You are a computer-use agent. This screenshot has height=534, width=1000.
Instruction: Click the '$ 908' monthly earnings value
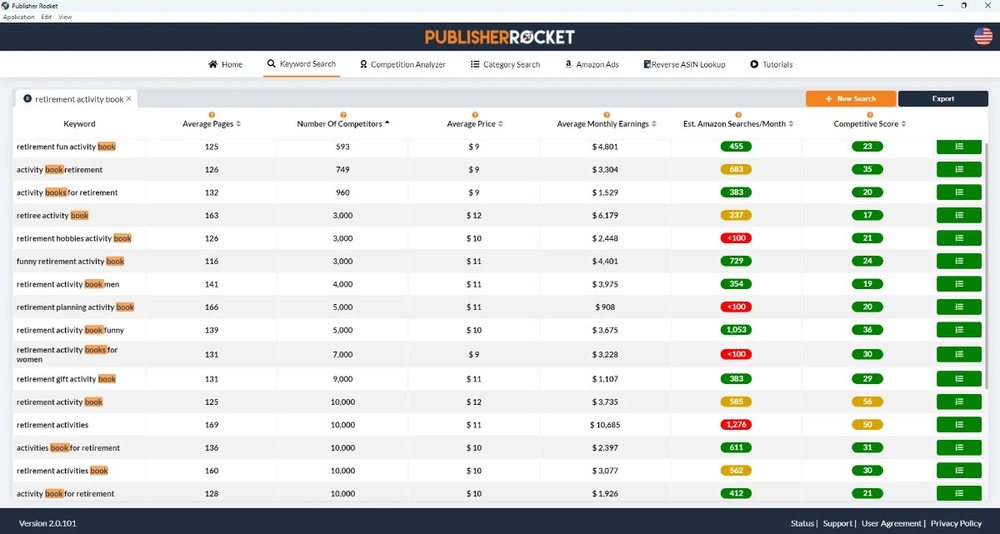(x=605, y=308)
